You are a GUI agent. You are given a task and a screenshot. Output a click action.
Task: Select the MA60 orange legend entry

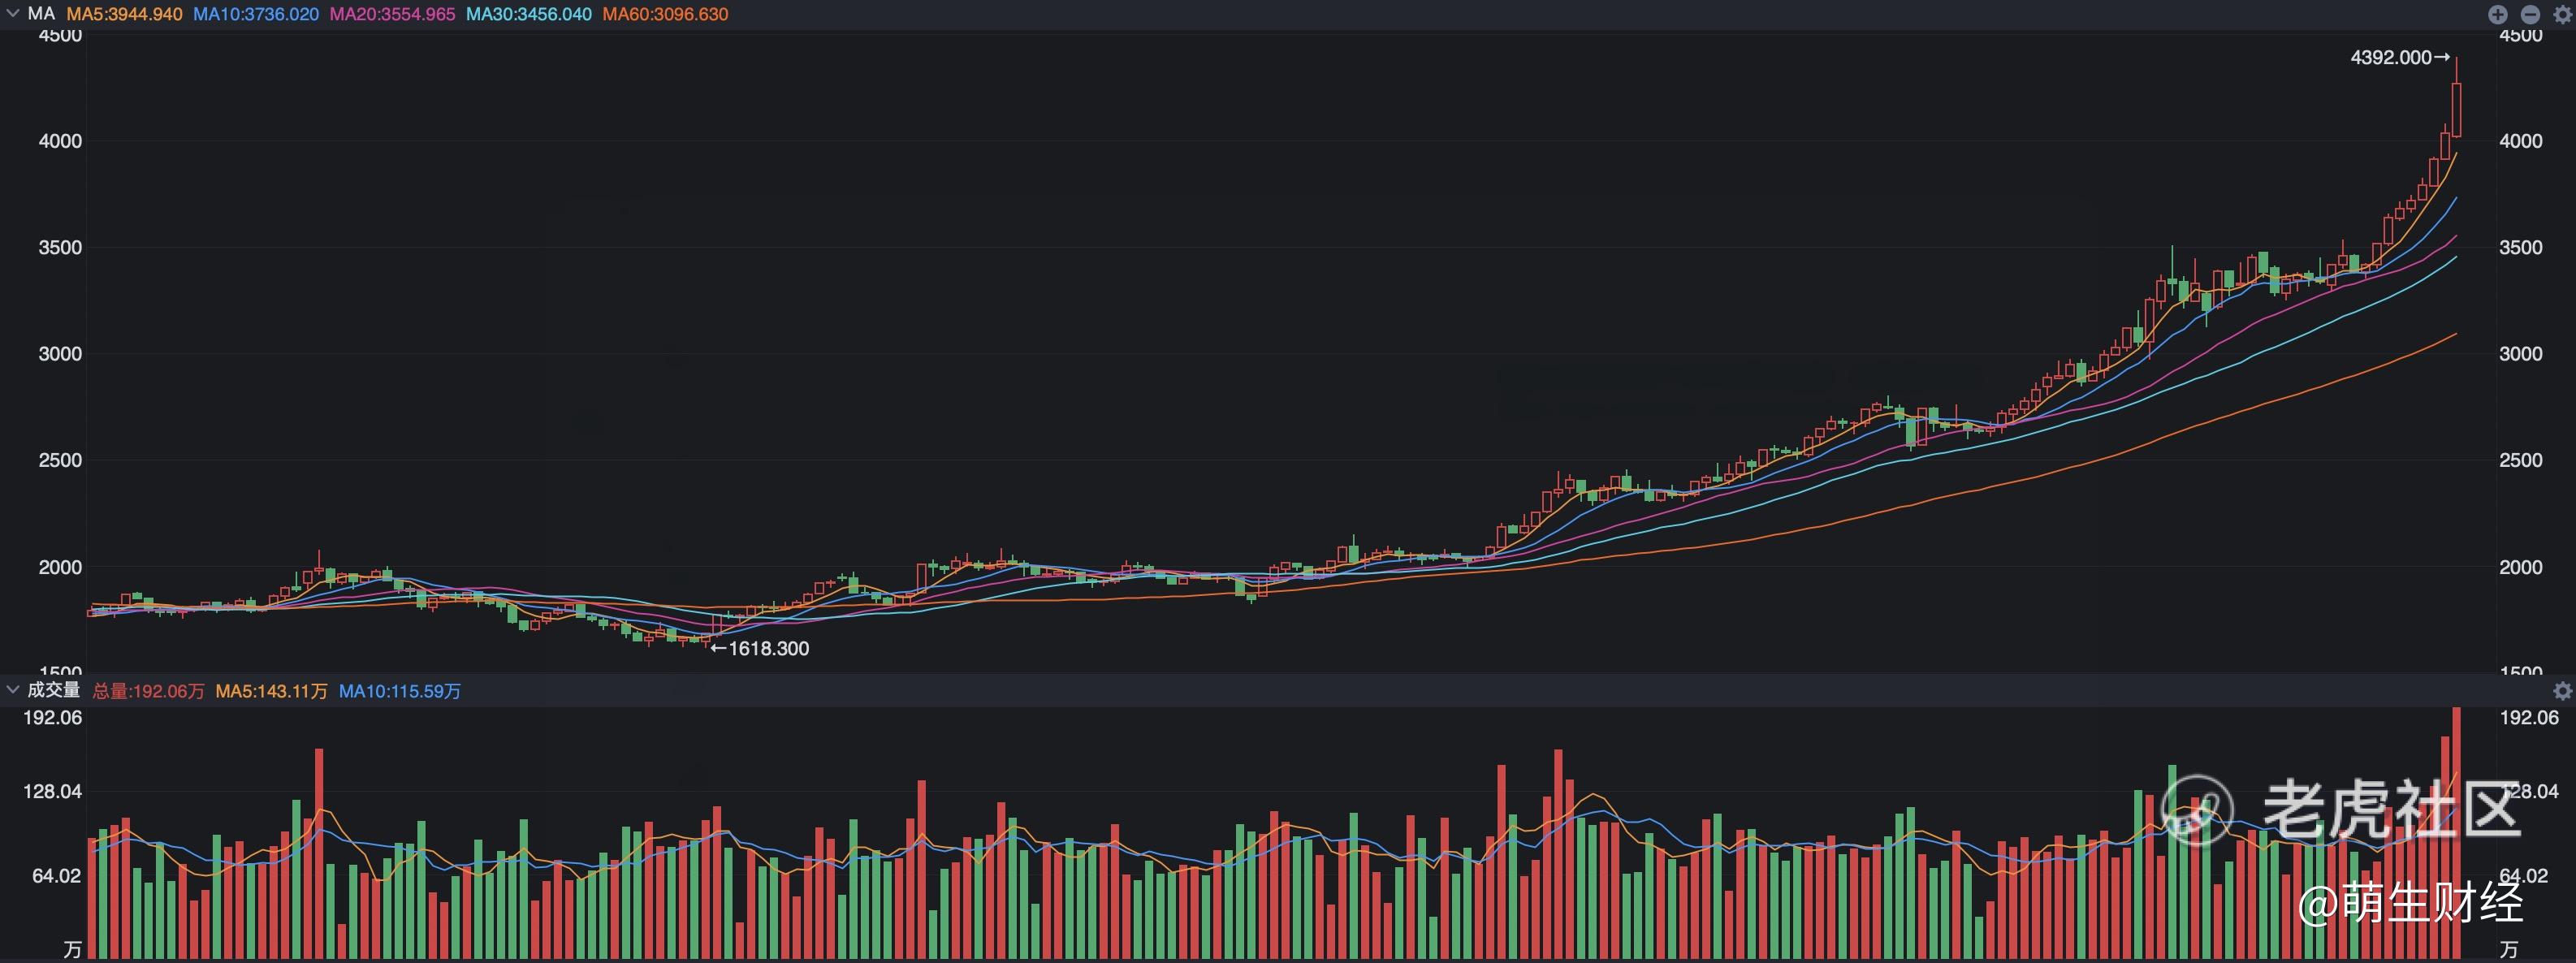coord(665,14)
